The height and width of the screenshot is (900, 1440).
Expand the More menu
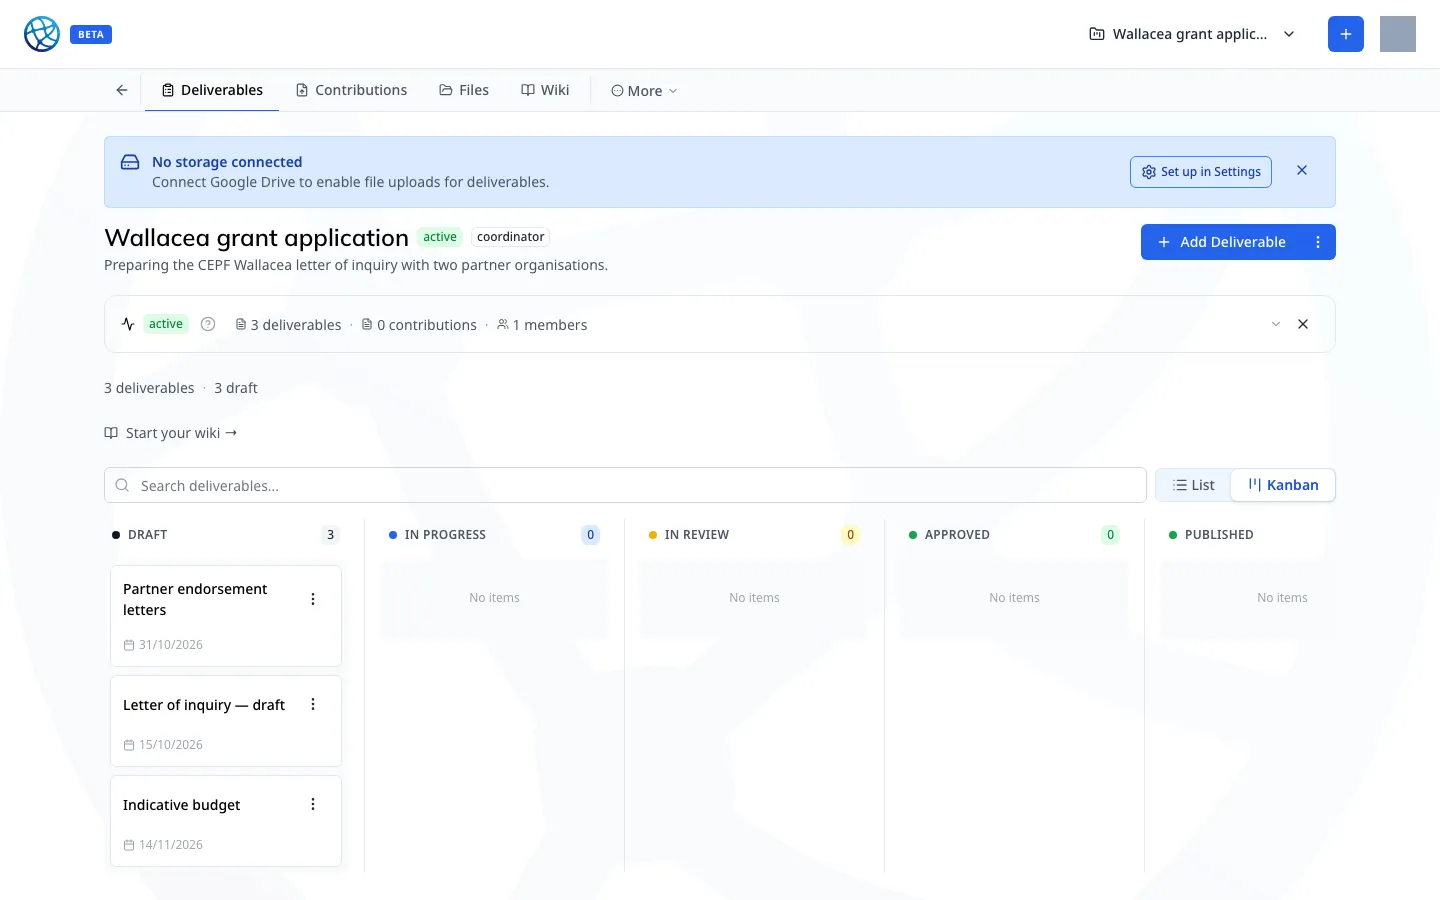coord(644,90)
